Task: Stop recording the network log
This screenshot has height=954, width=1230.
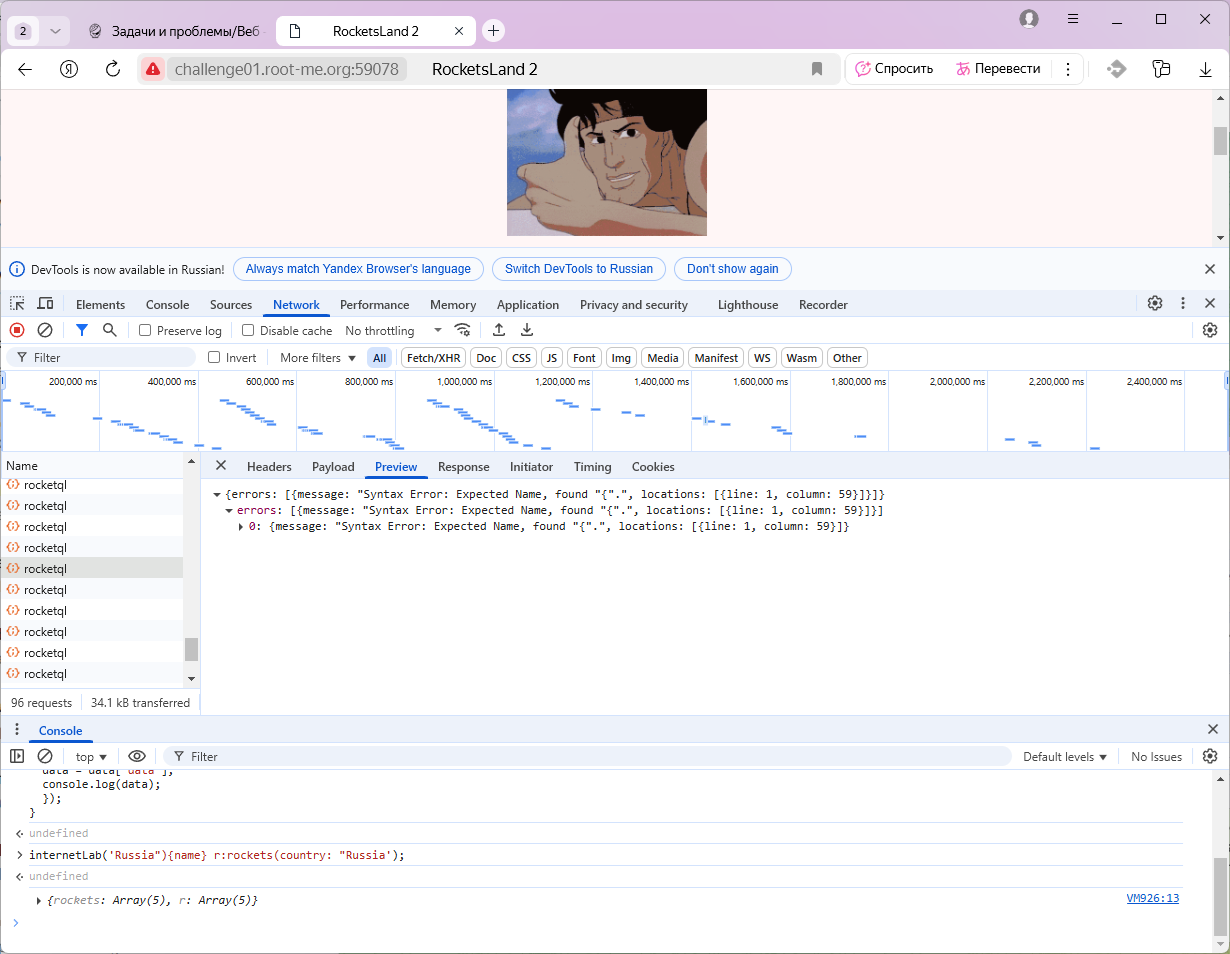Action: point(17,330)
